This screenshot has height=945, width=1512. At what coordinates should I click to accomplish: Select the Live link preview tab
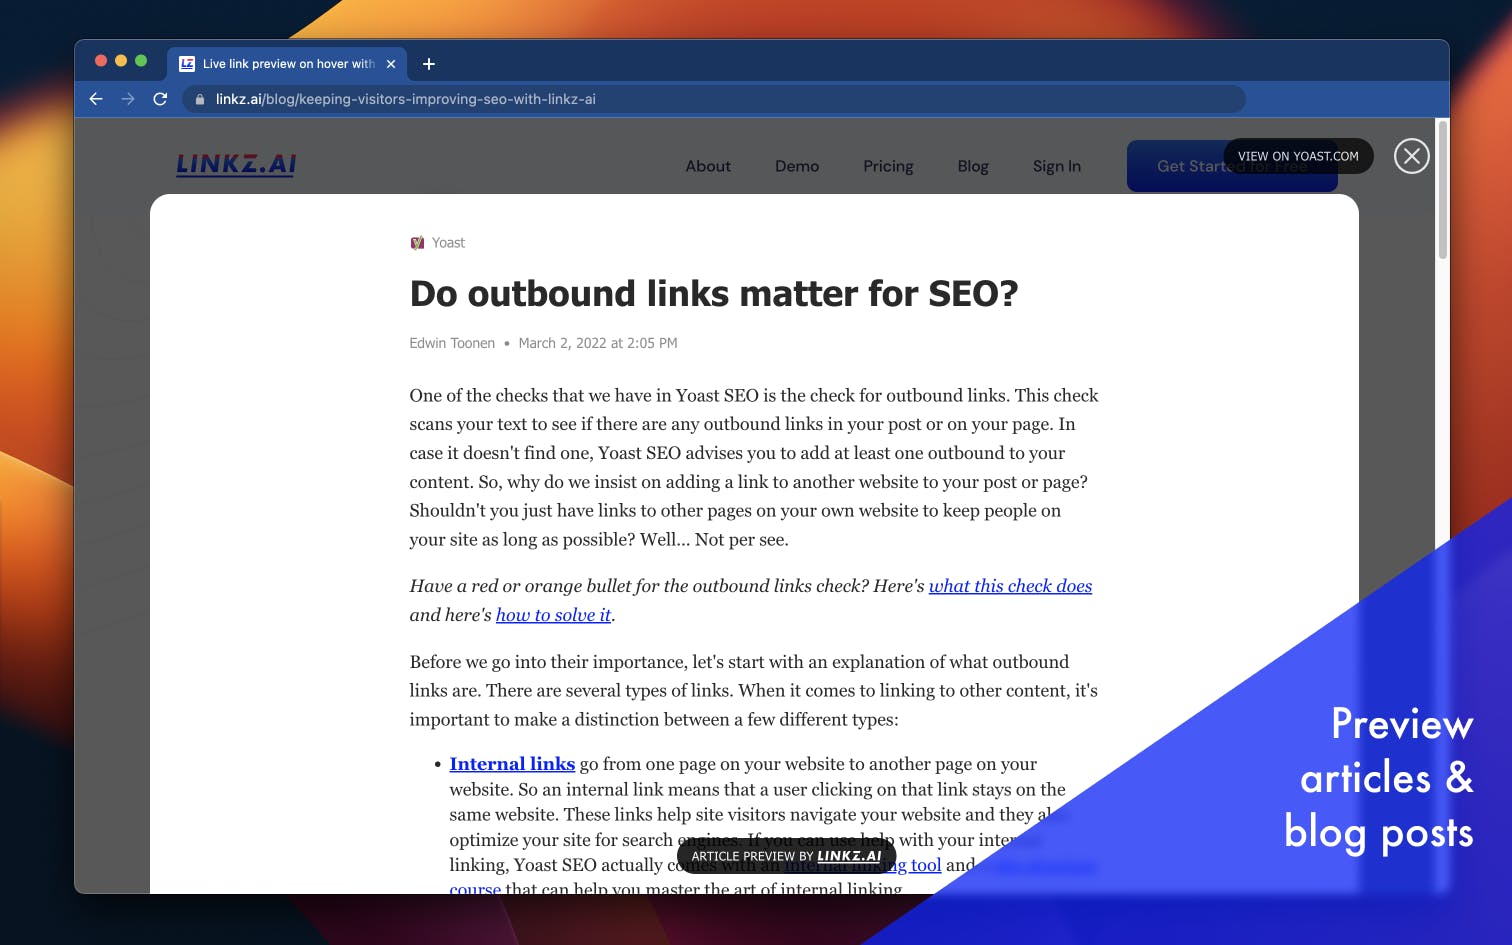click(287, 64)
